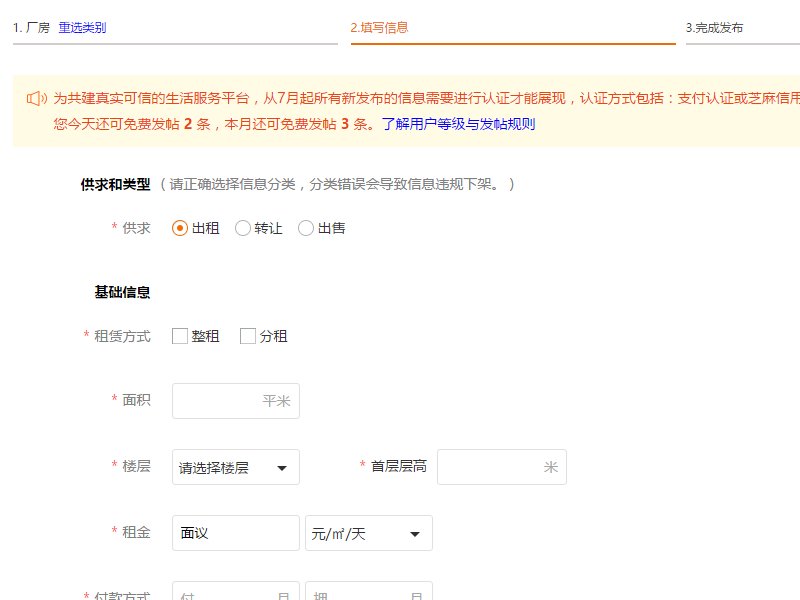Click the 面积 area input field
The image size is (800, 600).
tap(235, 400)
